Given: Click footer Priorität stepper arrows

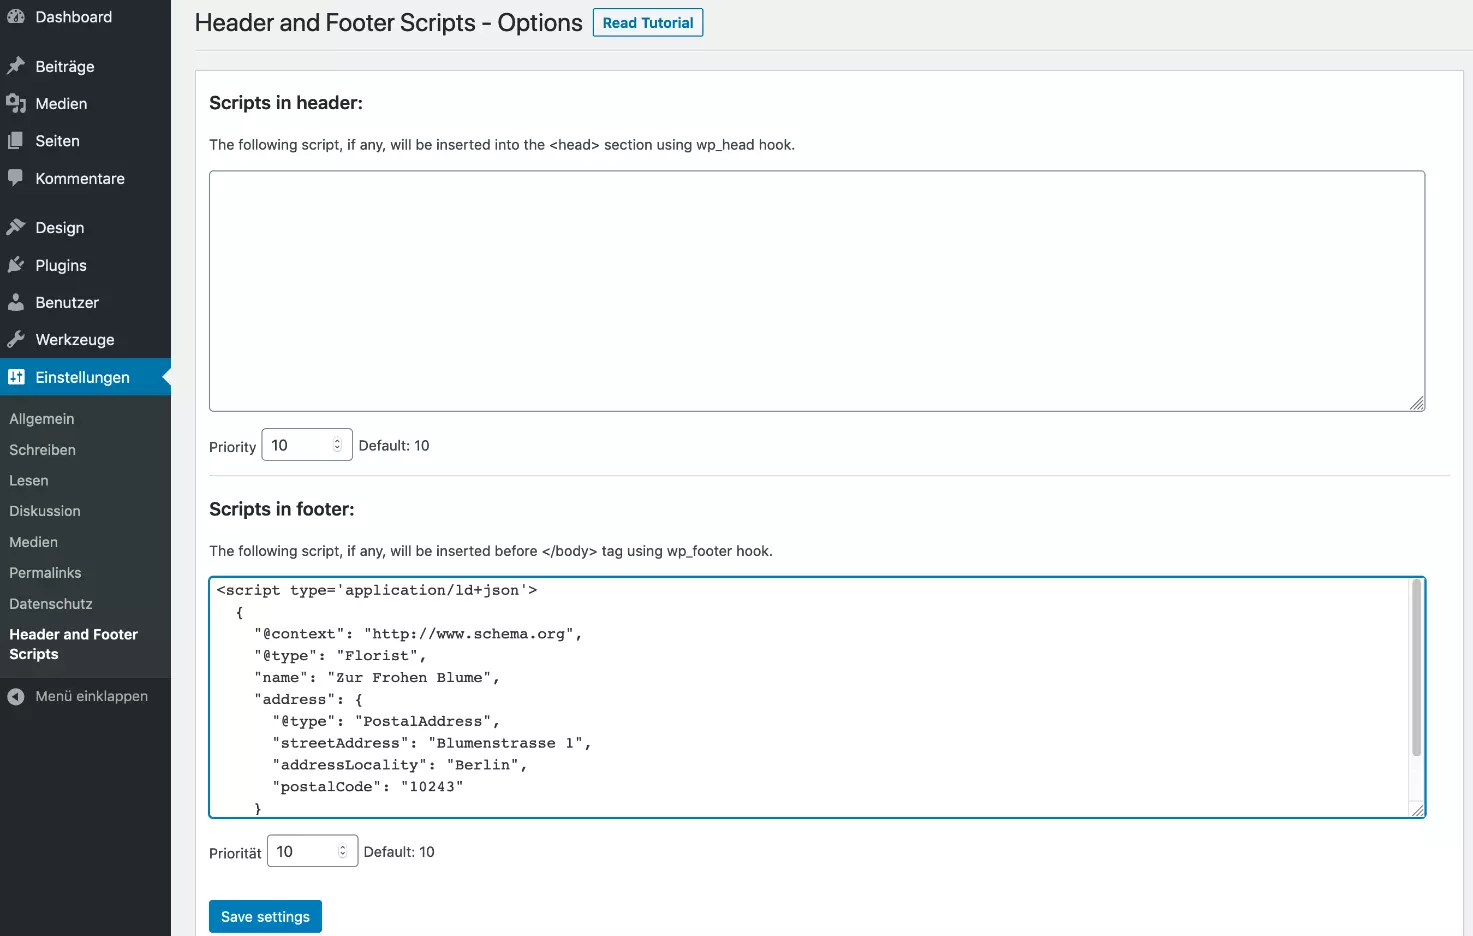Looking at the screenshot, I should 342,851.
